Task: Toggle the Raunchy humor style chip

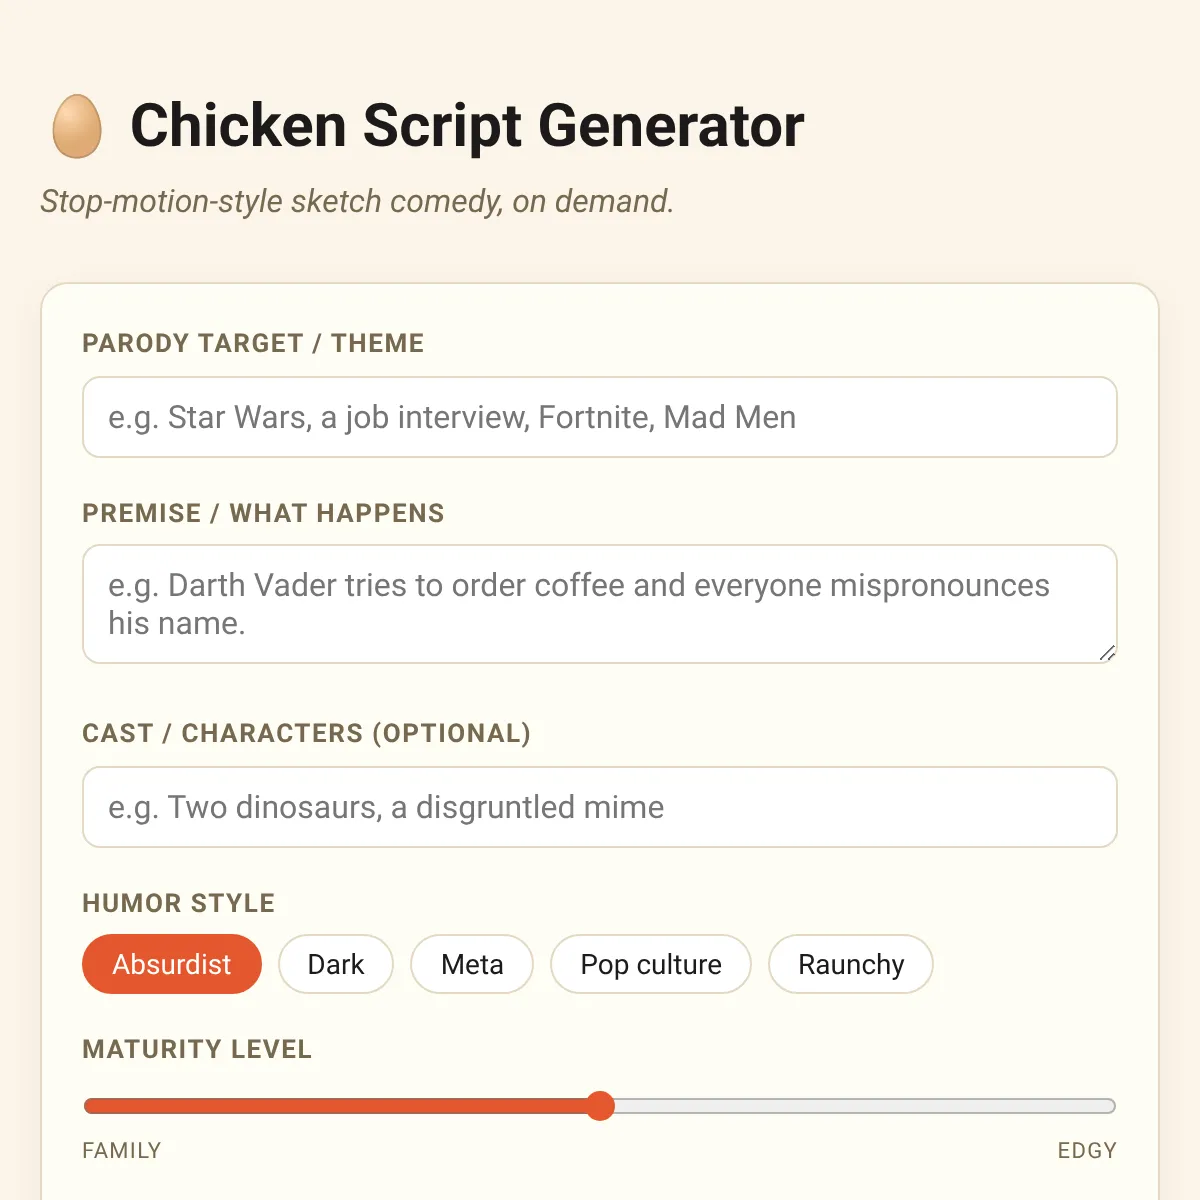Action: (x=851, y=964)
